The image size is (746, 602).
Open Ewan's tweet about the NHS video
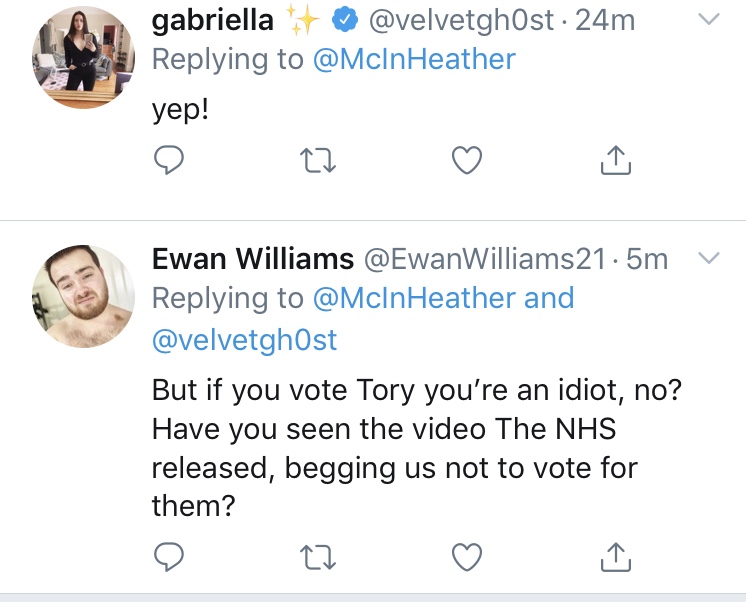coord(417,447)
